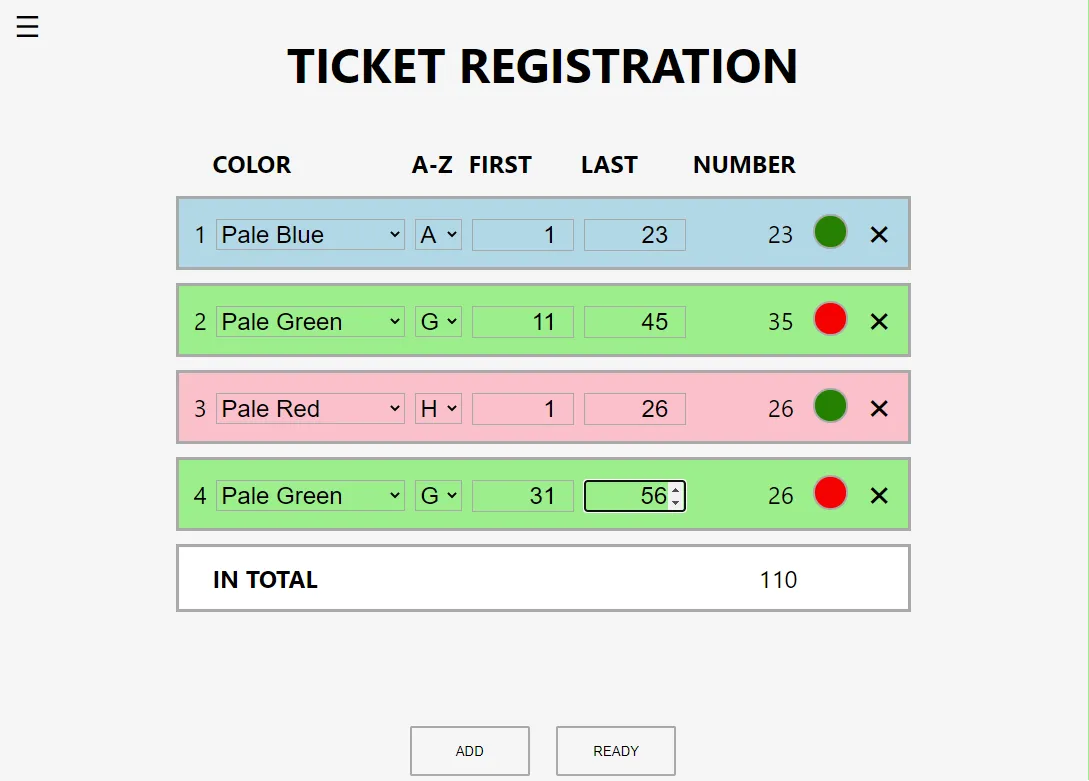Open the Pale Red color dropdown
The image size is (1089, 781).
[310, 408]
